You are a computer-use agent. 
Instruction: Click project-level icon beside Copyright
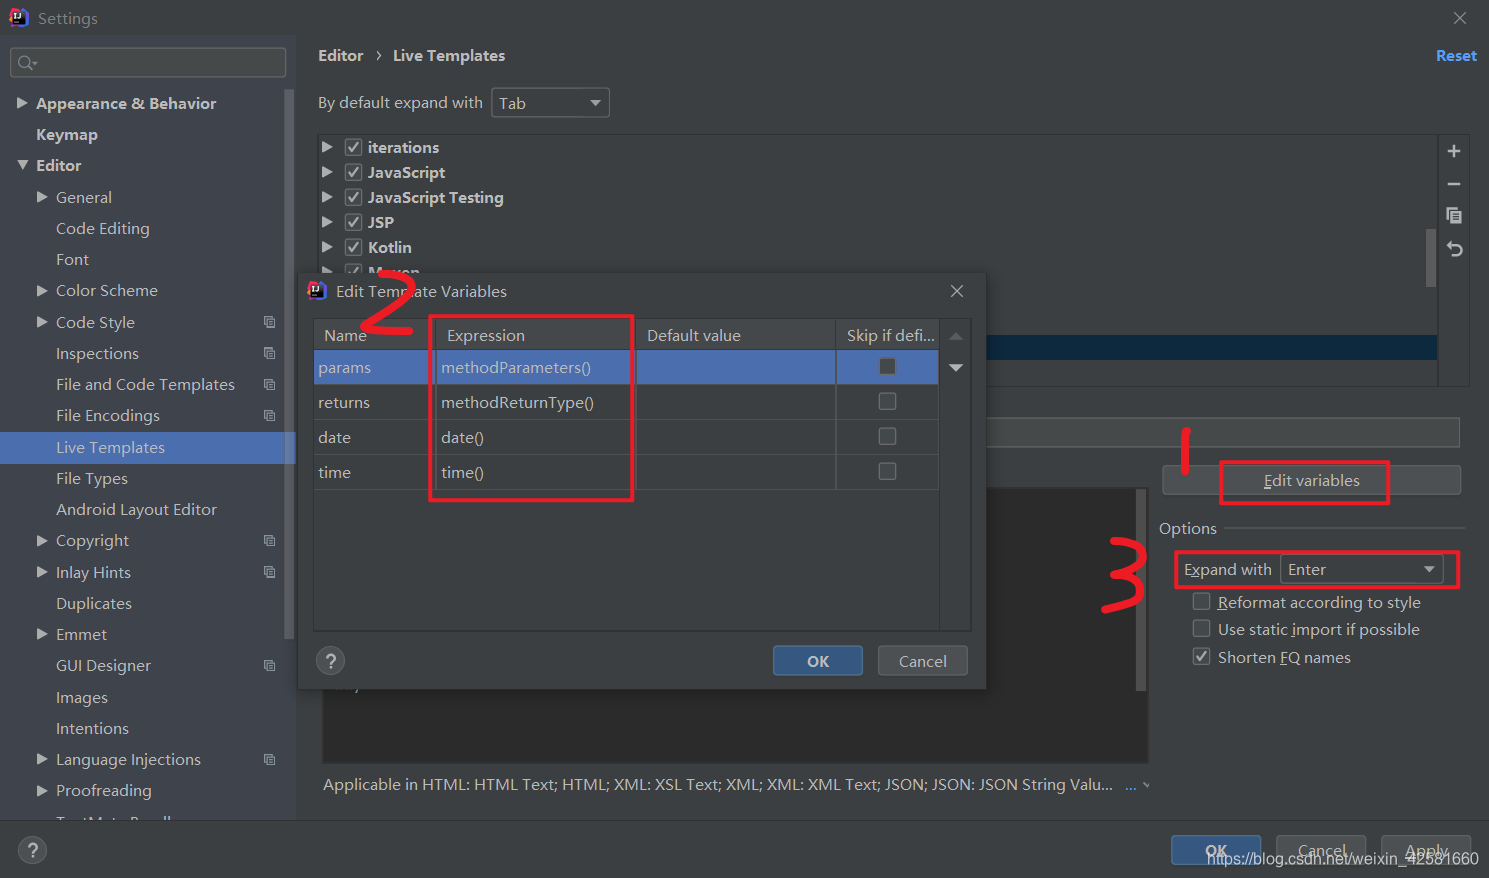pos(269,540)
